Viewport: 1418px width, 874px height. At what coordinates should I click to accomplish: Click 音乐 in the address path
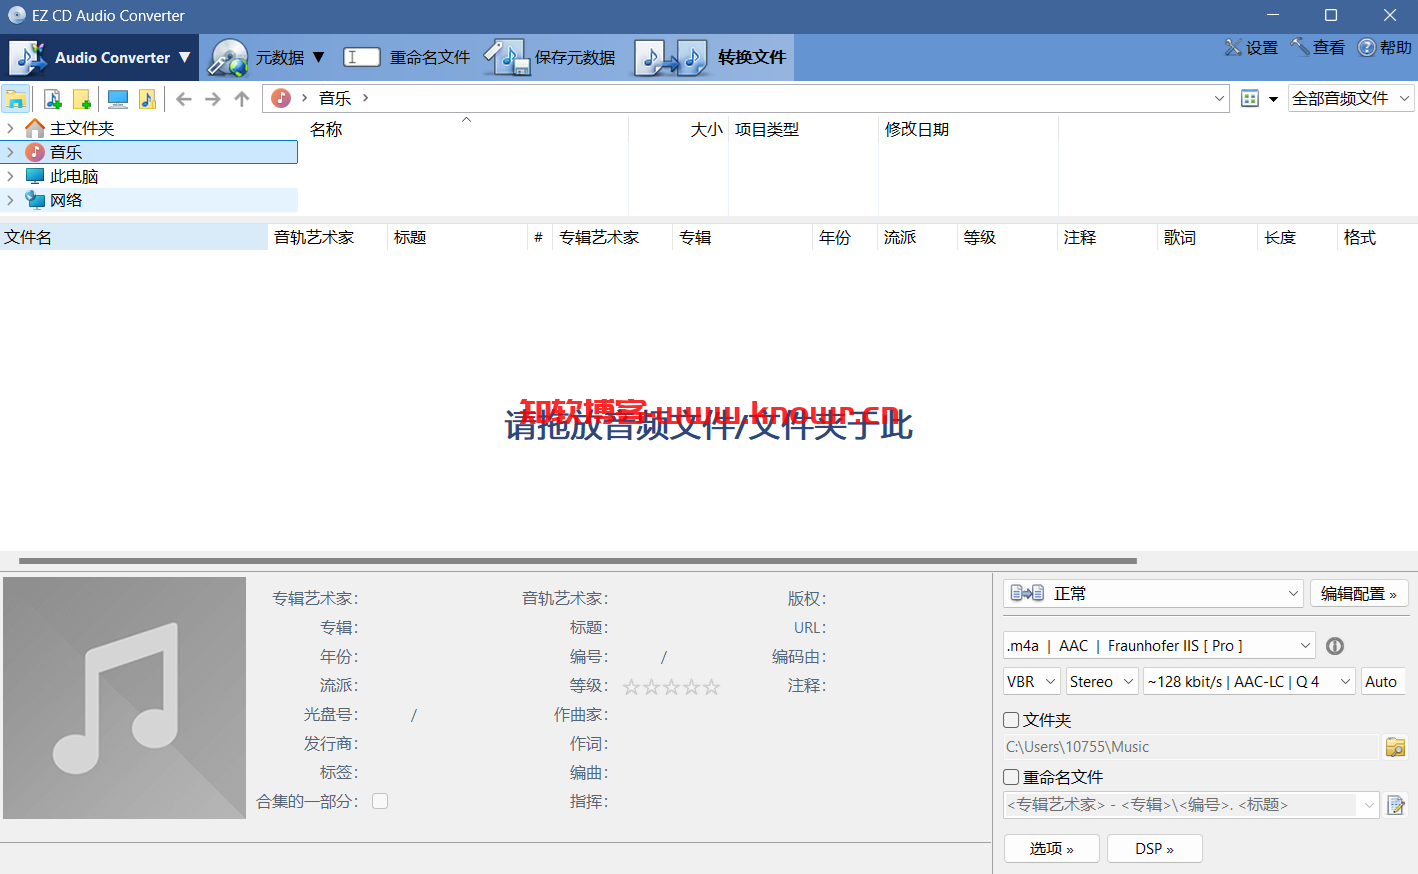[335, 98]
